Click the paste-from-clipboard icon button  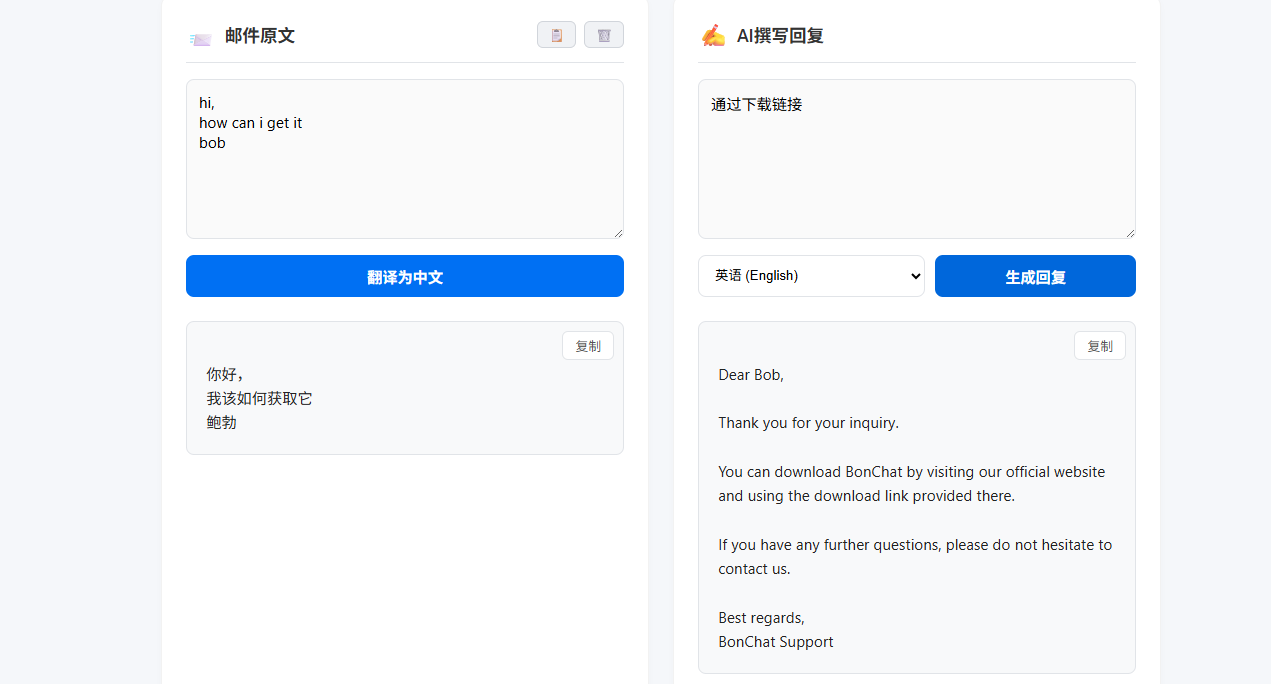556,35
